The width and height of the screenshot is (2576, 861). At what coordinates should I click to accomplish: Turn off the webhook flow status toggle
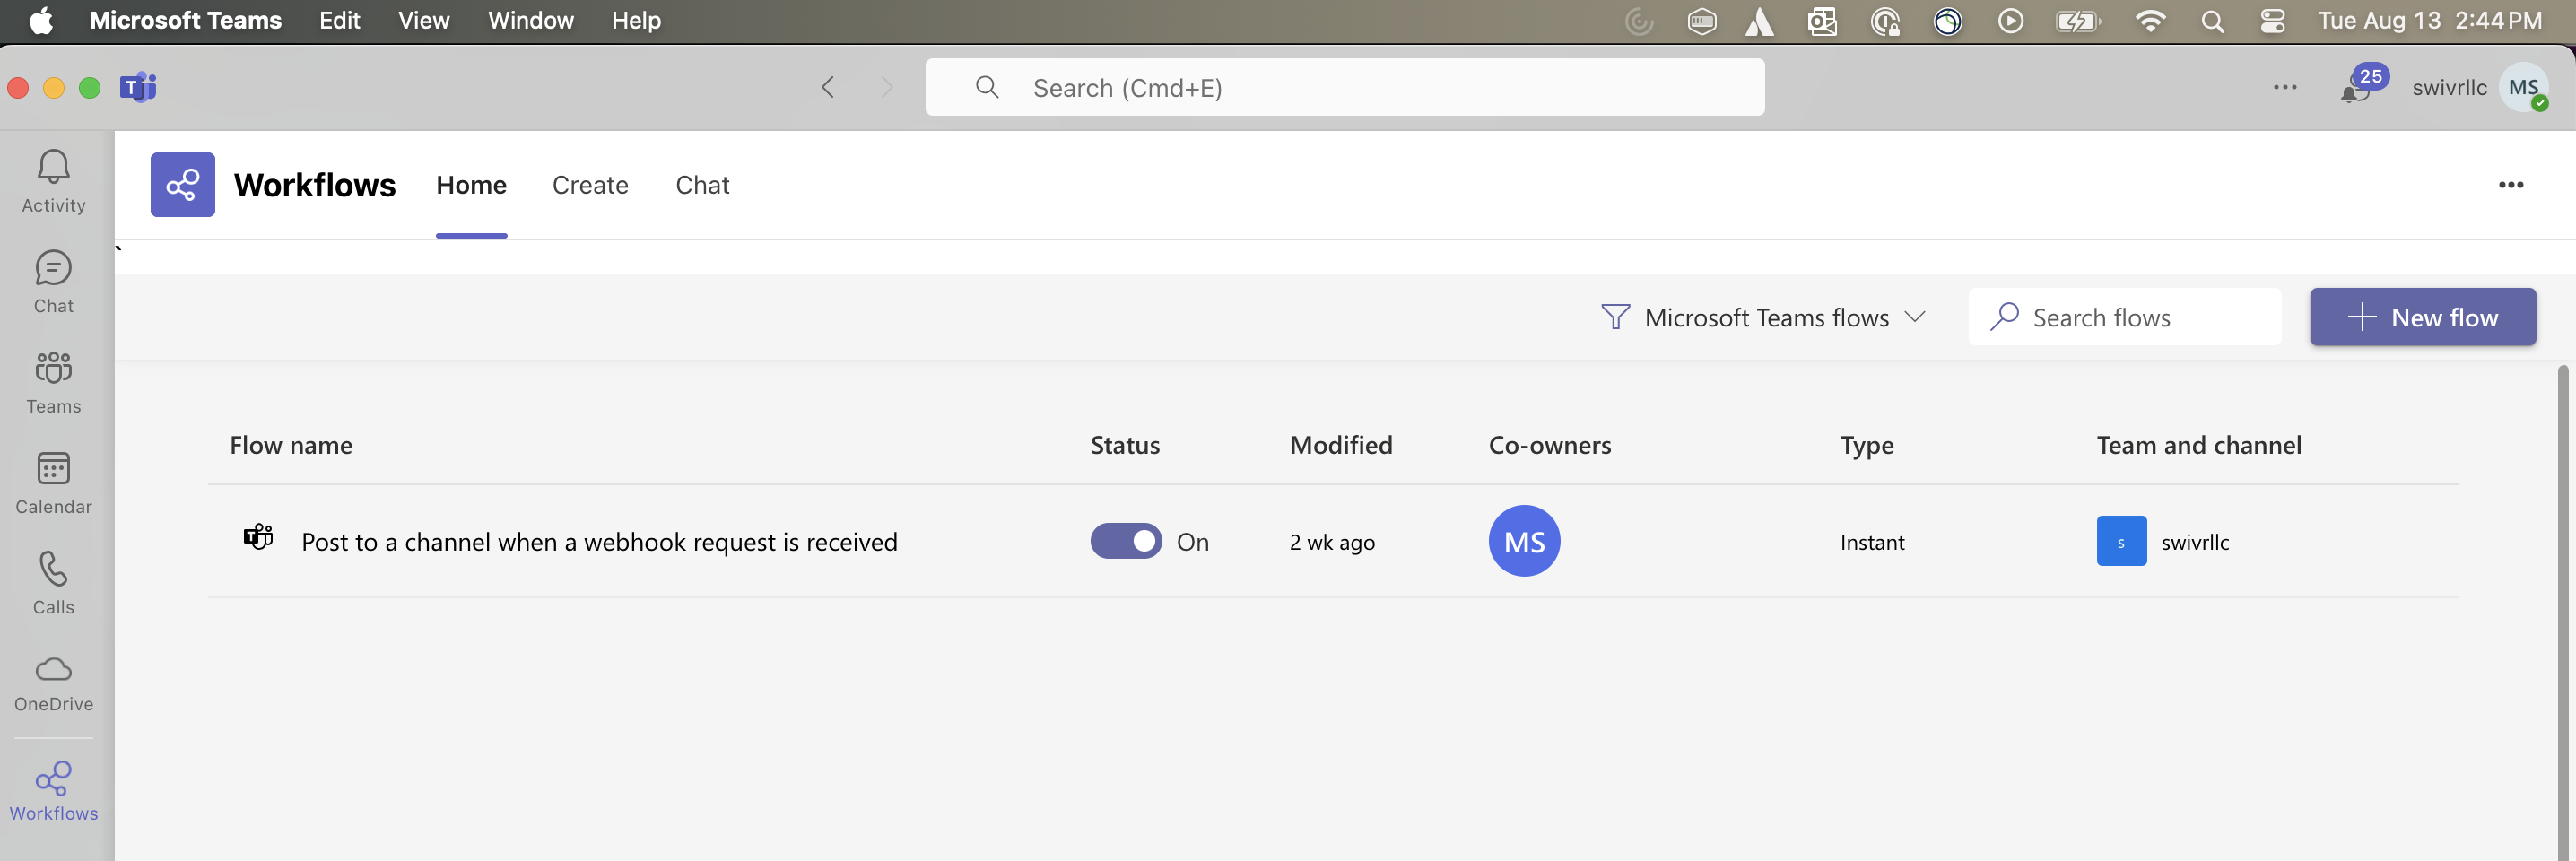(x=1126, y=541)
